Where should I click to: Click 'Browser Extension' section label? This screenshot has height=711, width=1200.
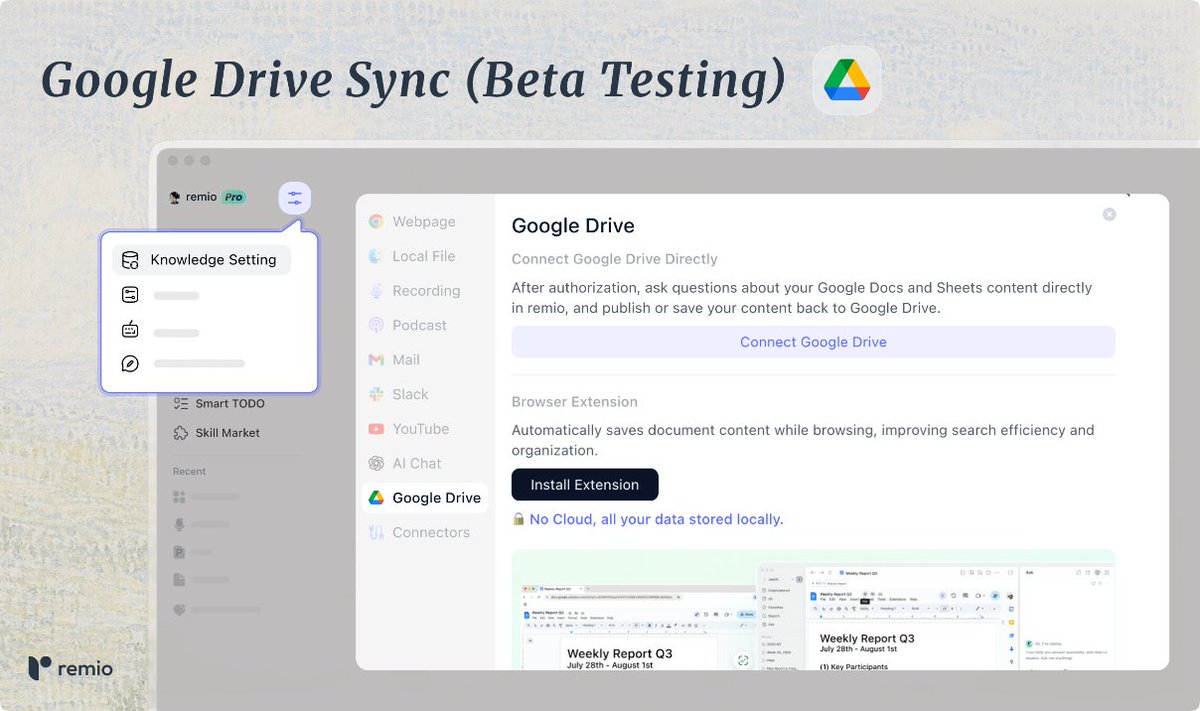[575, 402]
